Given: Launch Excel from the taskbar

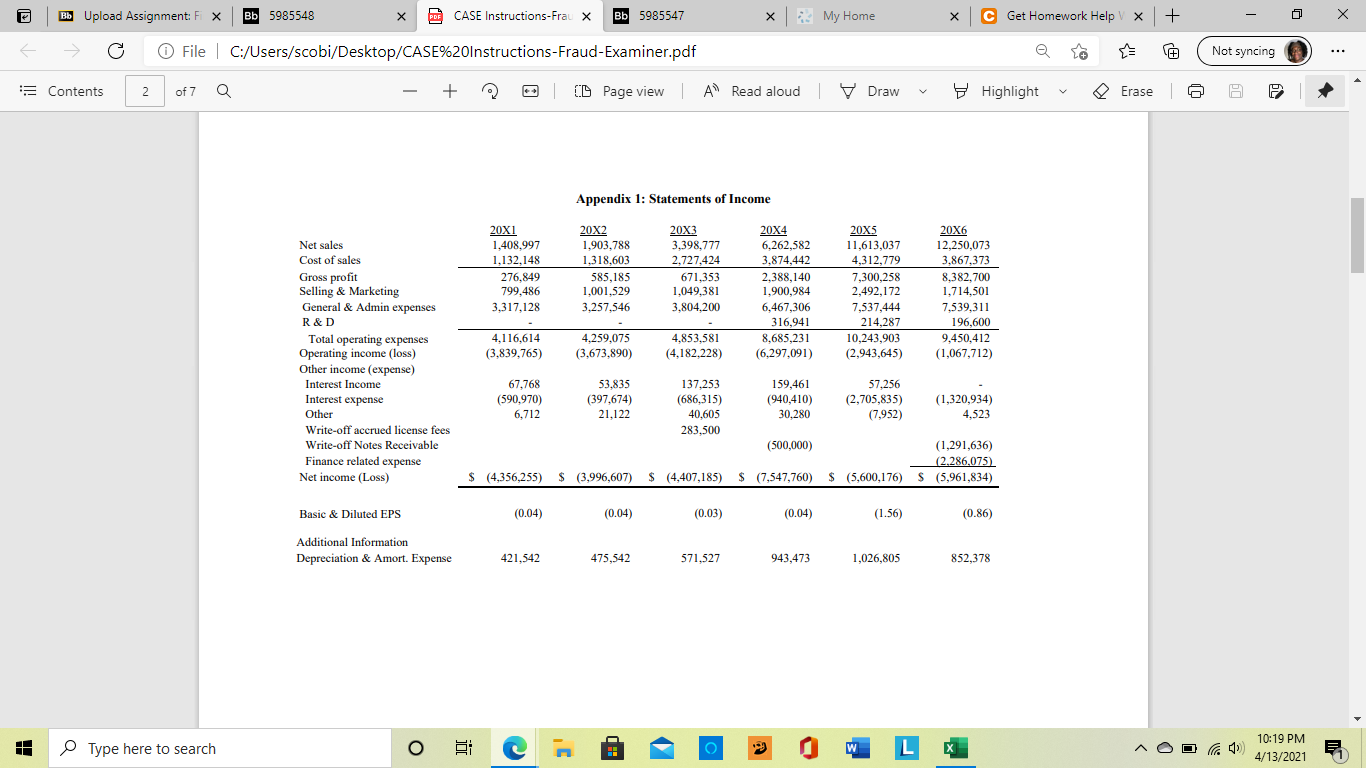Looking at the screenshot, I should click(955, 747).
